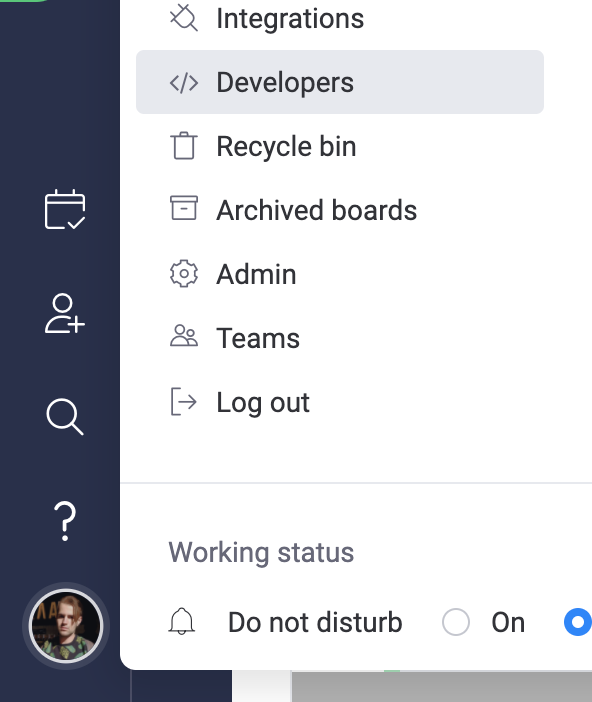Open My Work calendar icon in sidebar

pyautogui.click(x=65, y=209)
